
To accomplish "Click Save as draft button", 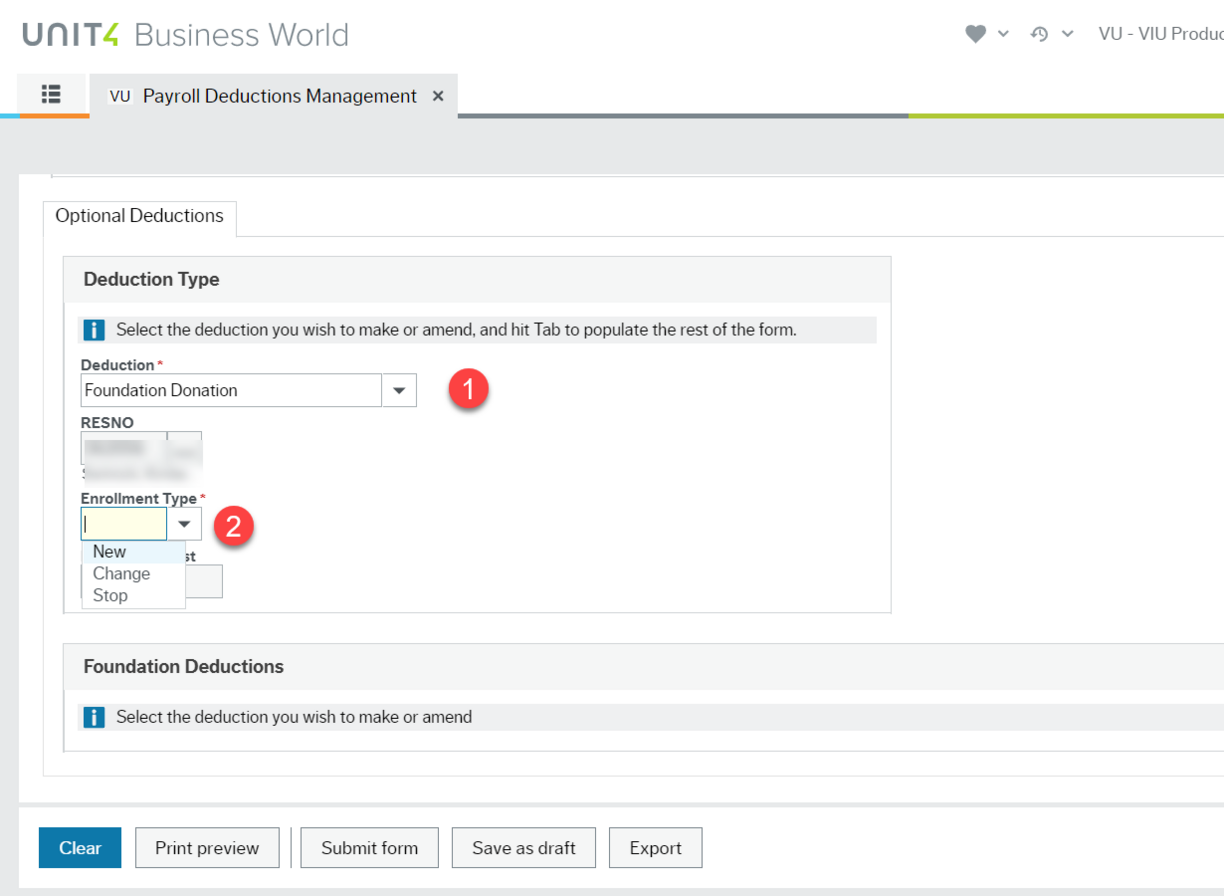I will [523, 848].
